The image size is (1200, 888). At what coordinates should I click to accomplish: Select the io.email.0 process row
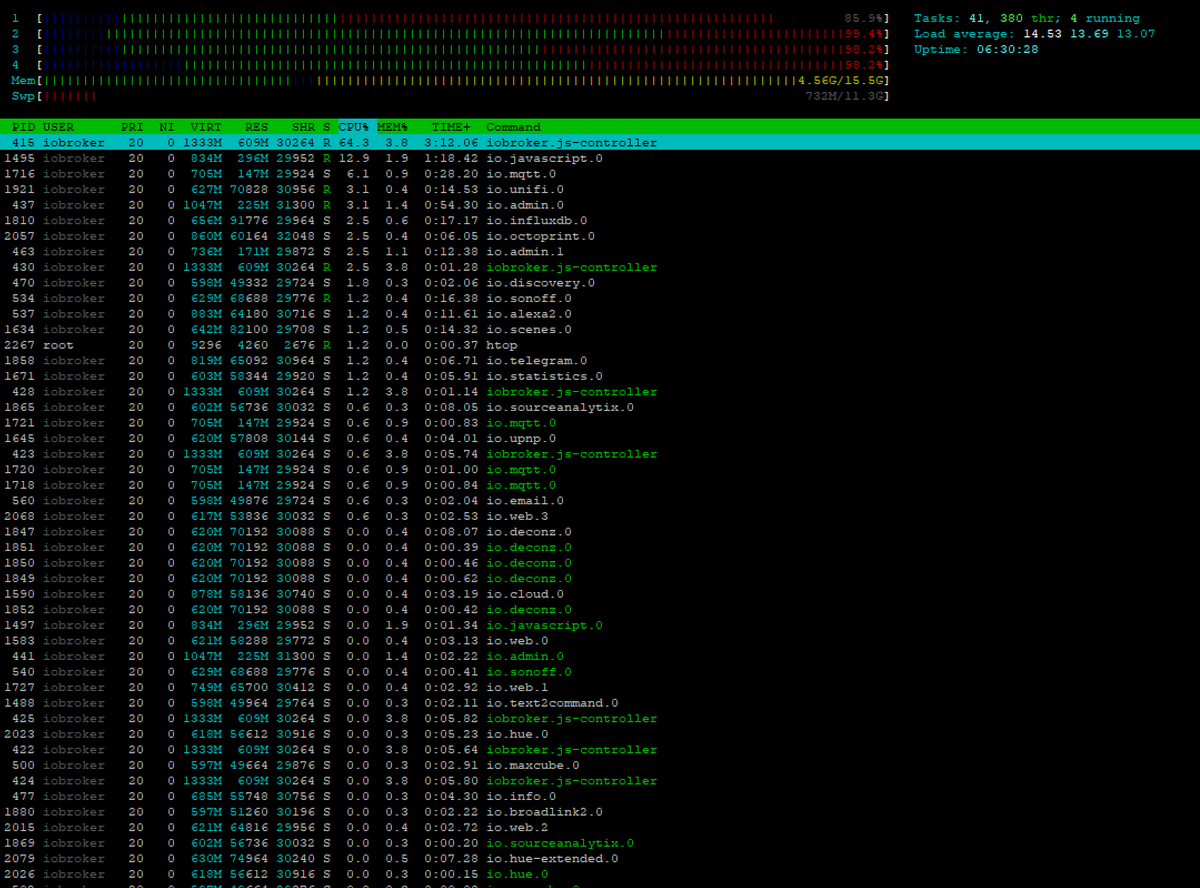click(600, 500)
